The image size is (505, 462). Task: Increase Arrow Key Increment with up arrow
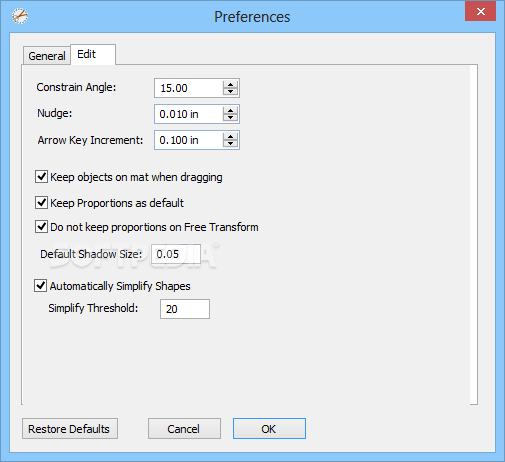pyautogui.click(x=230, y=136)
